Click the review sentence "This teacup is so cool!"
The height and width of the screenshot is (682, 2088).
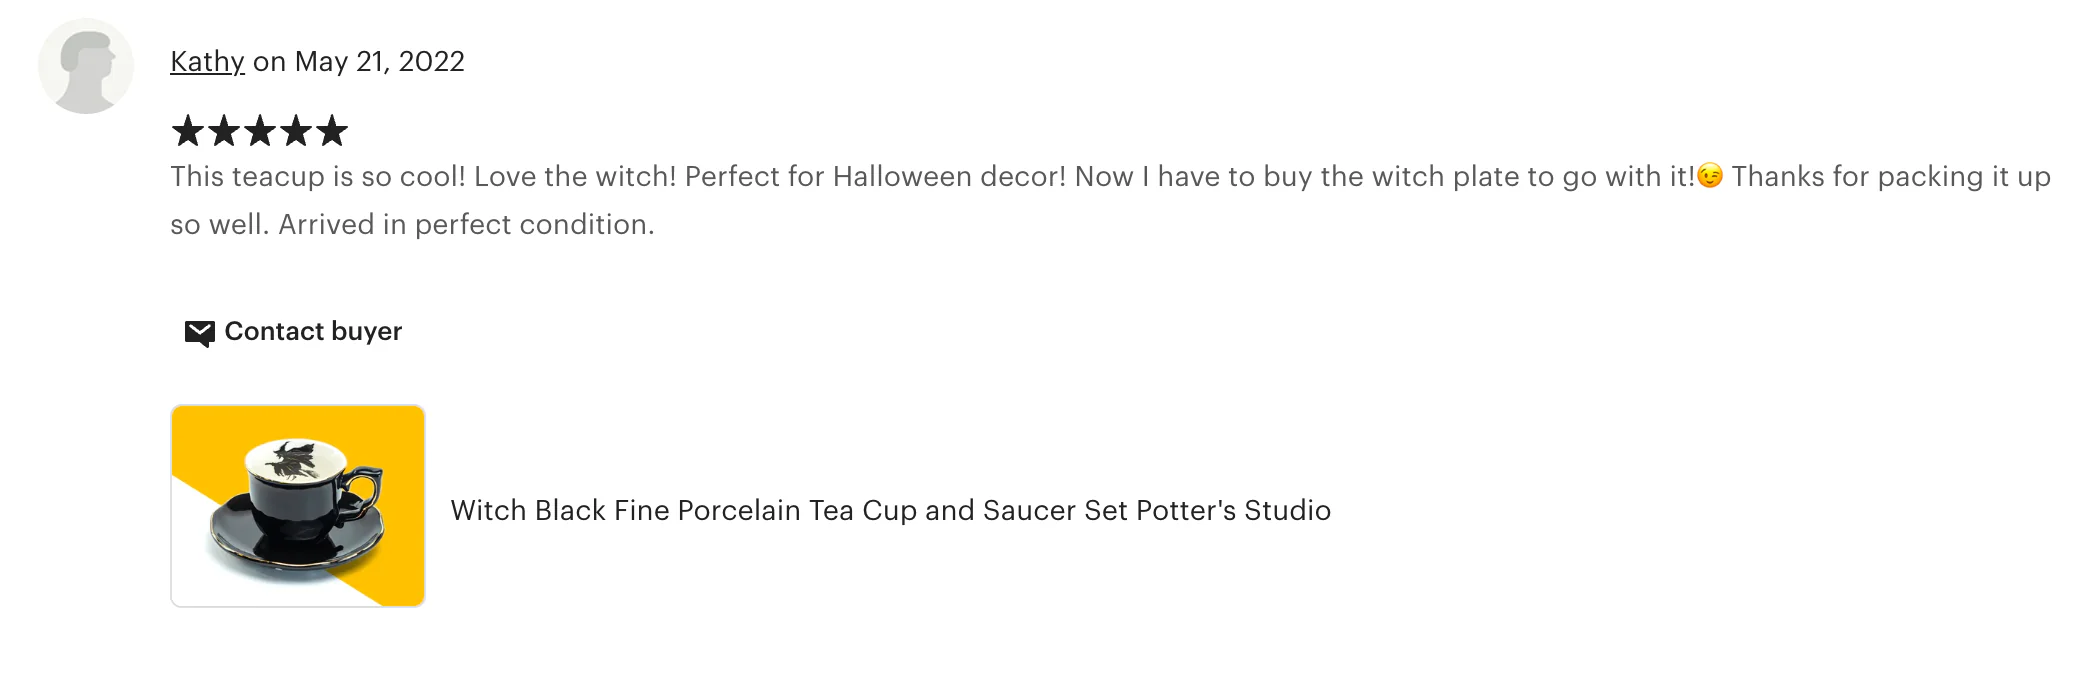tap(318, 177)
